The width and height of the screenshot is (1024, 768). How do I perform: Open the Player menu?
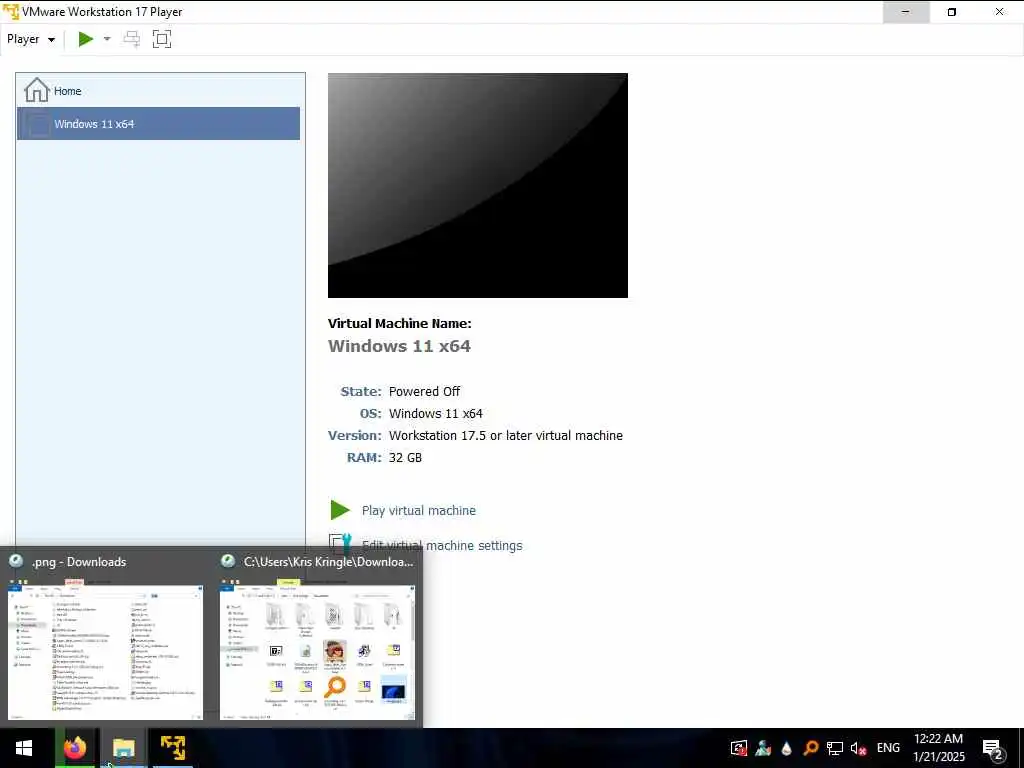[30, 39]
